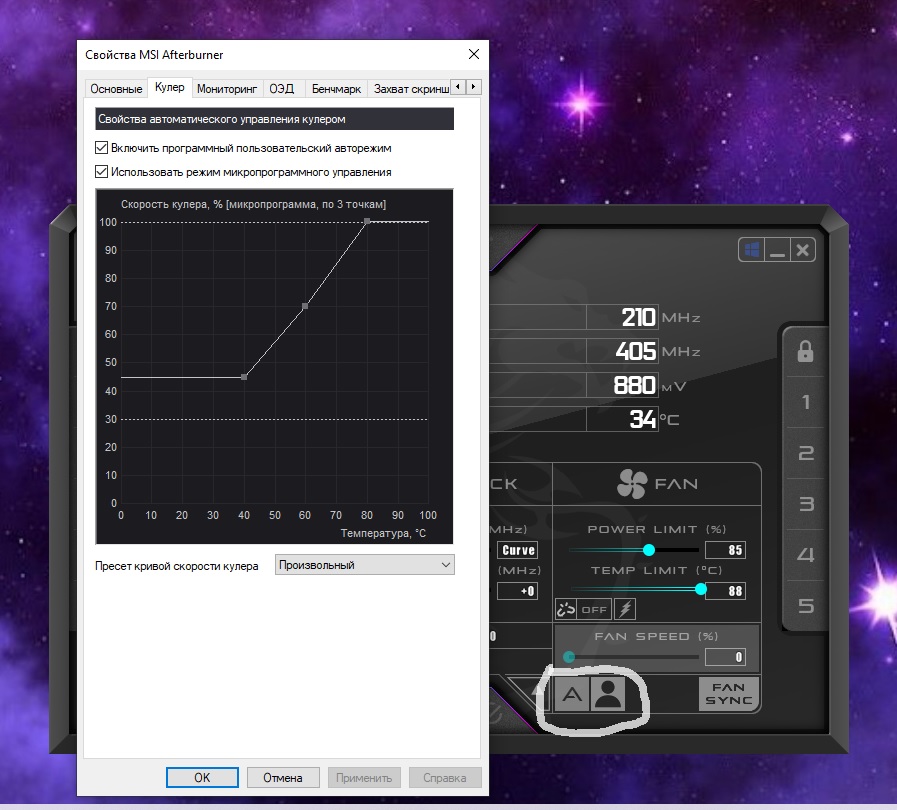Screen dimensions: 897x810
Task: Select profile slot 4 in Afterburner
Action: tap(805, 555)
